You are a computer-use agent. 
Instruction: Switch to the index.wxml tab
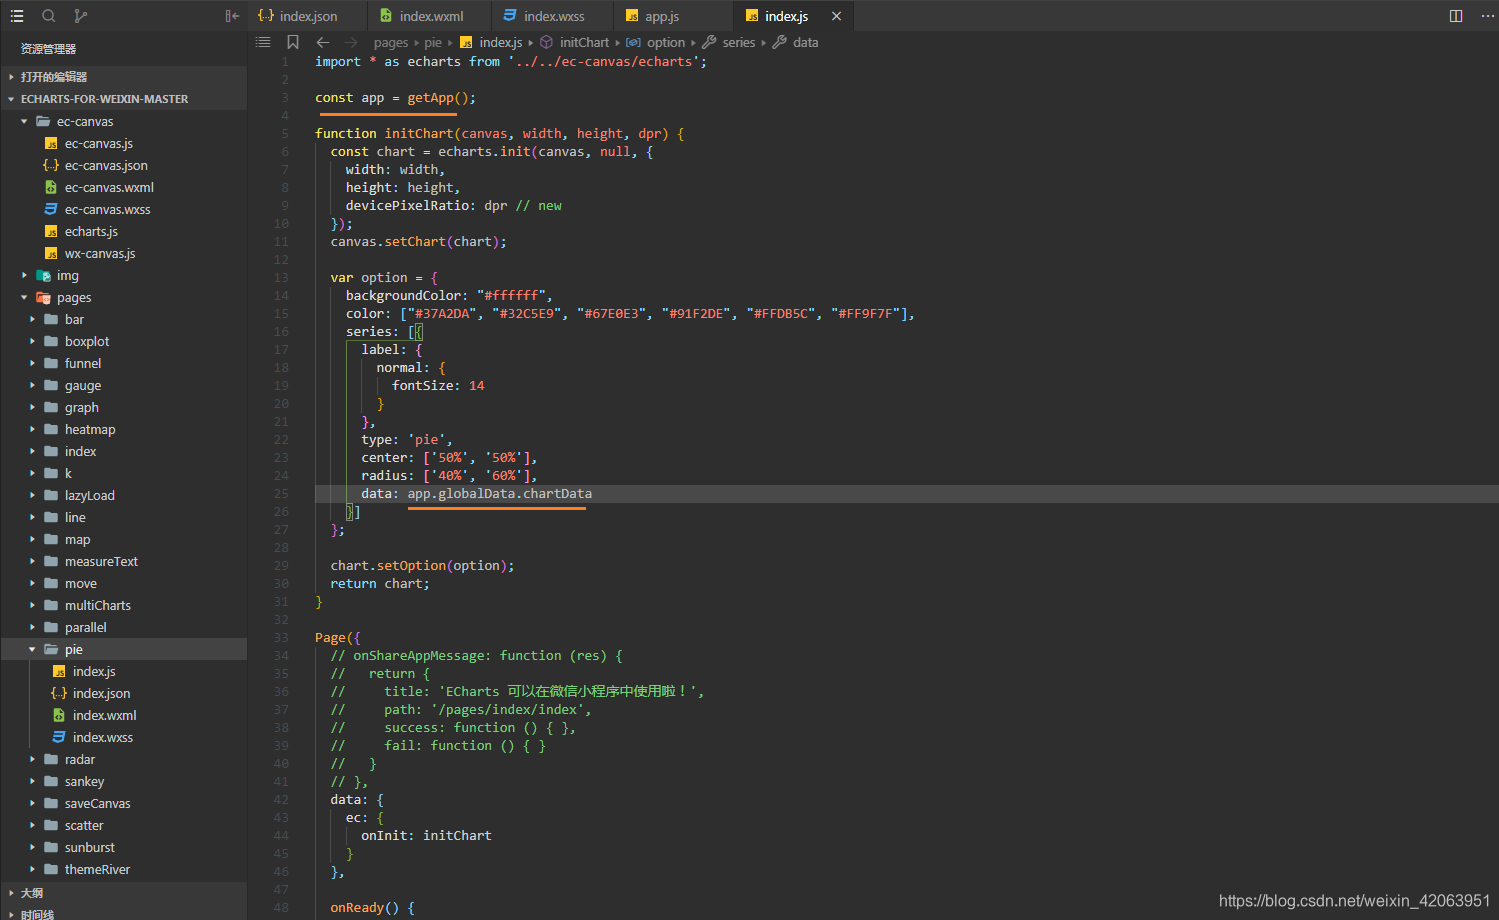click(x=431, y=16)
